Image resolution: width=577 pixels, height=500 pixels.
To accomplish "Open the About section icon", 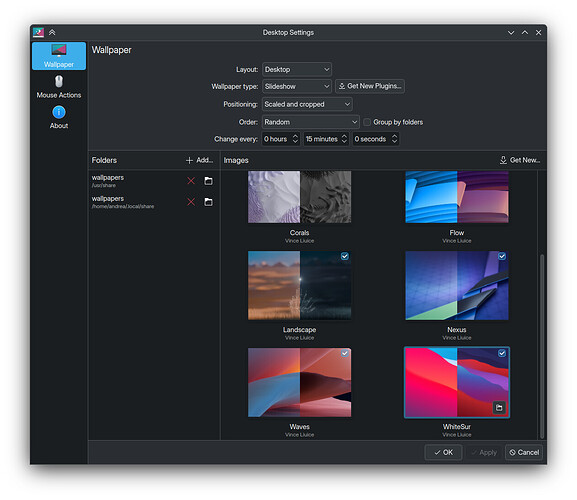I will tap(59, 112).
